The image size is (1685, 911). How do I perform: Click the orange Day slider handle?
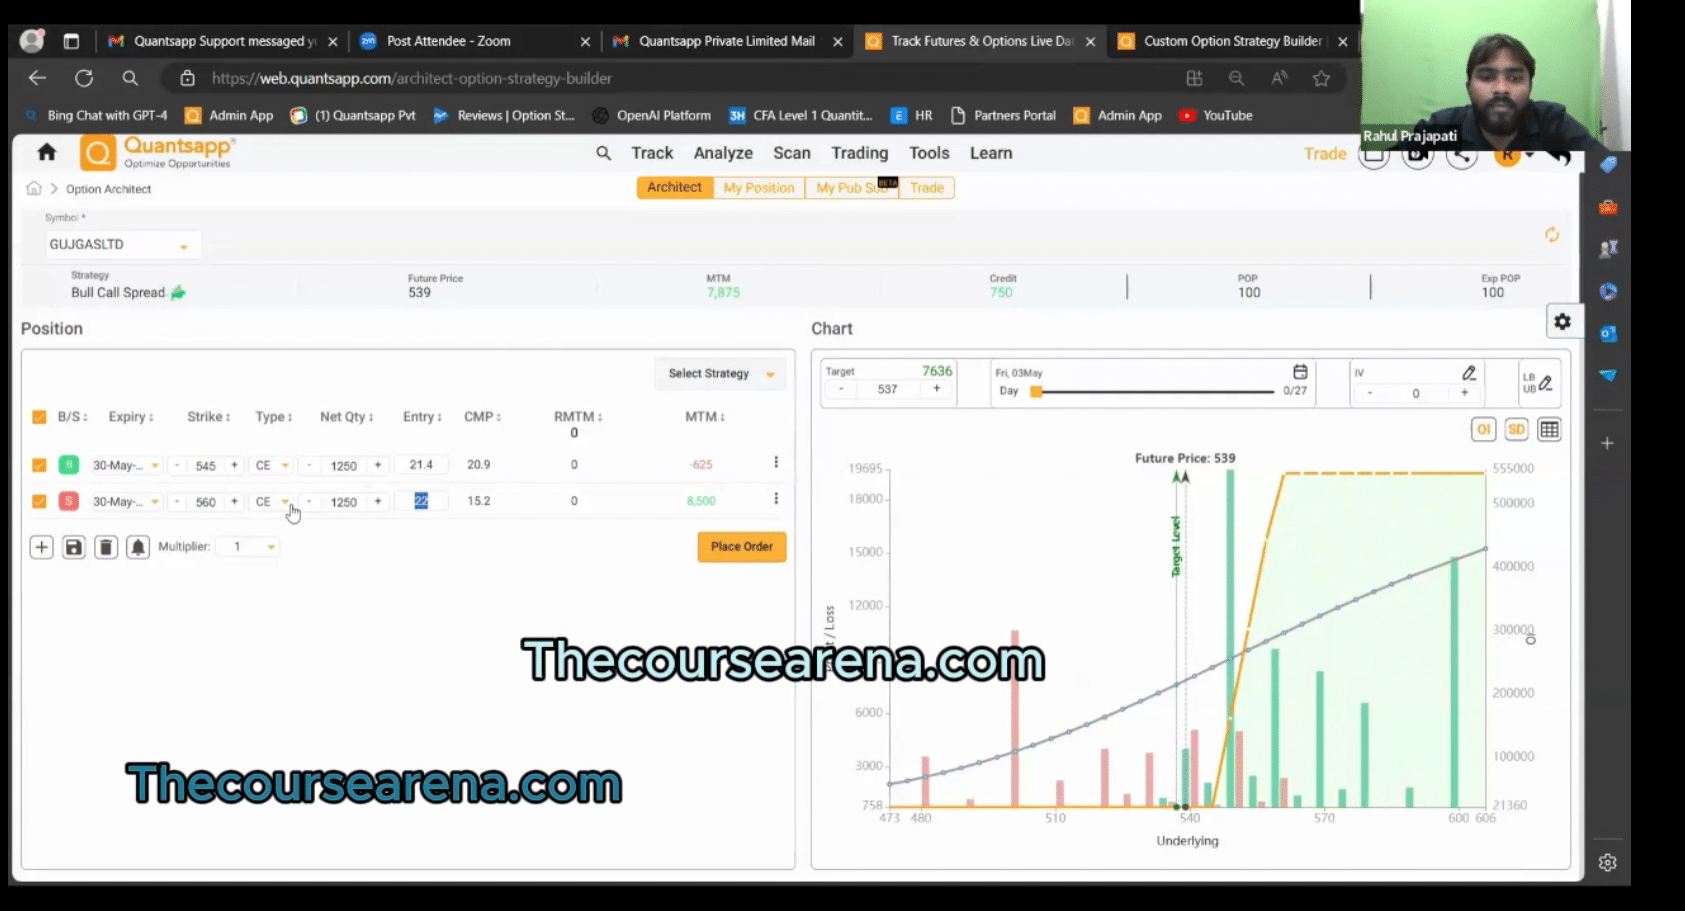coord(1036,391)
